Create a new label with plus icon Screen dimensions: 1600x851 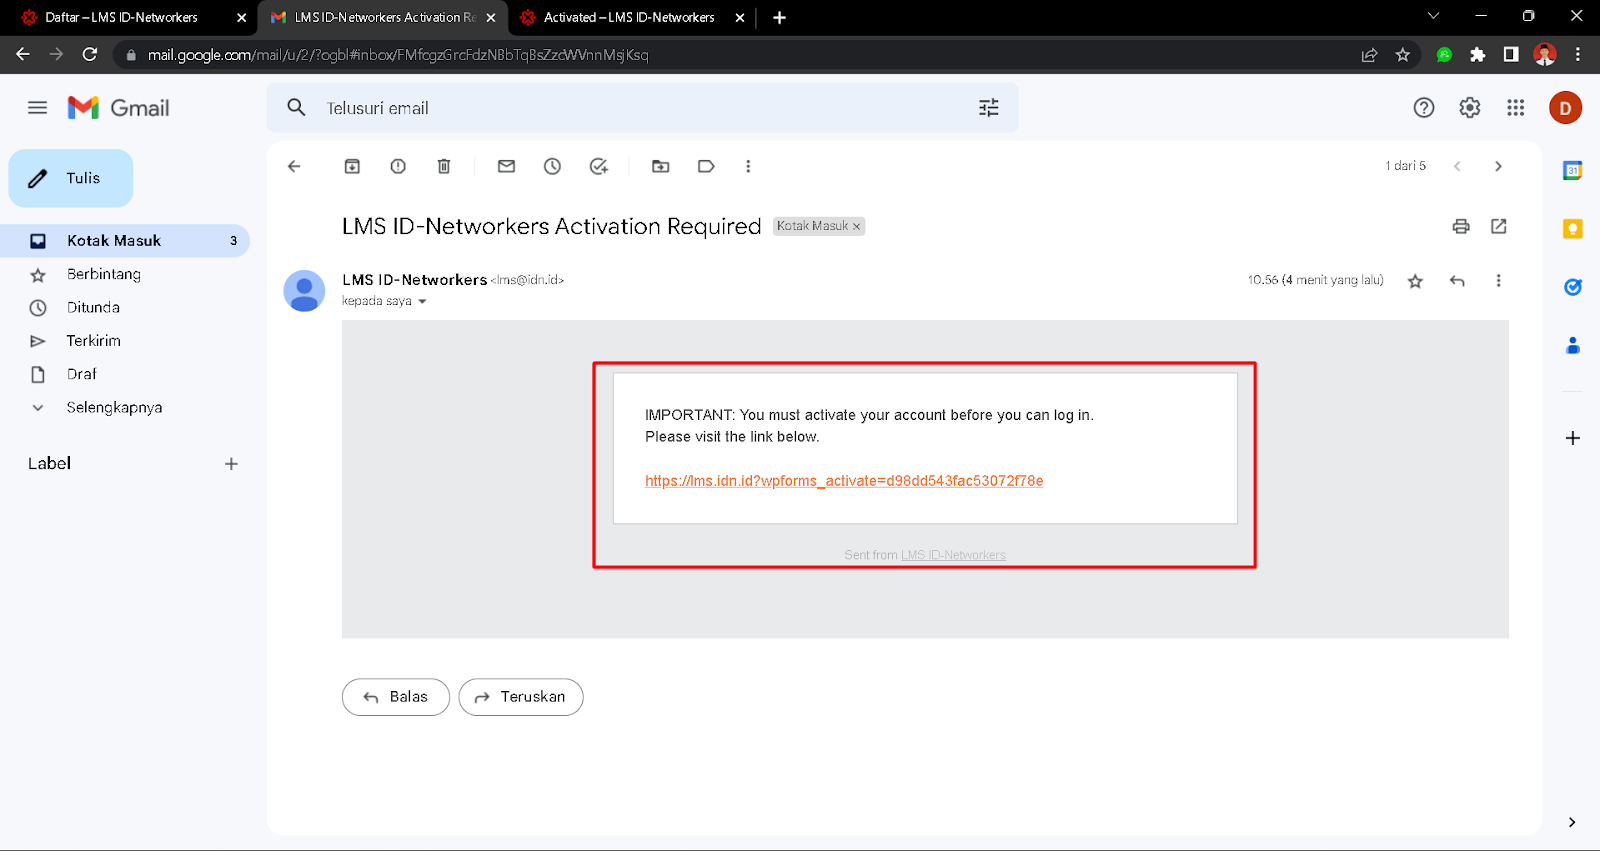[x=231, y=464]
